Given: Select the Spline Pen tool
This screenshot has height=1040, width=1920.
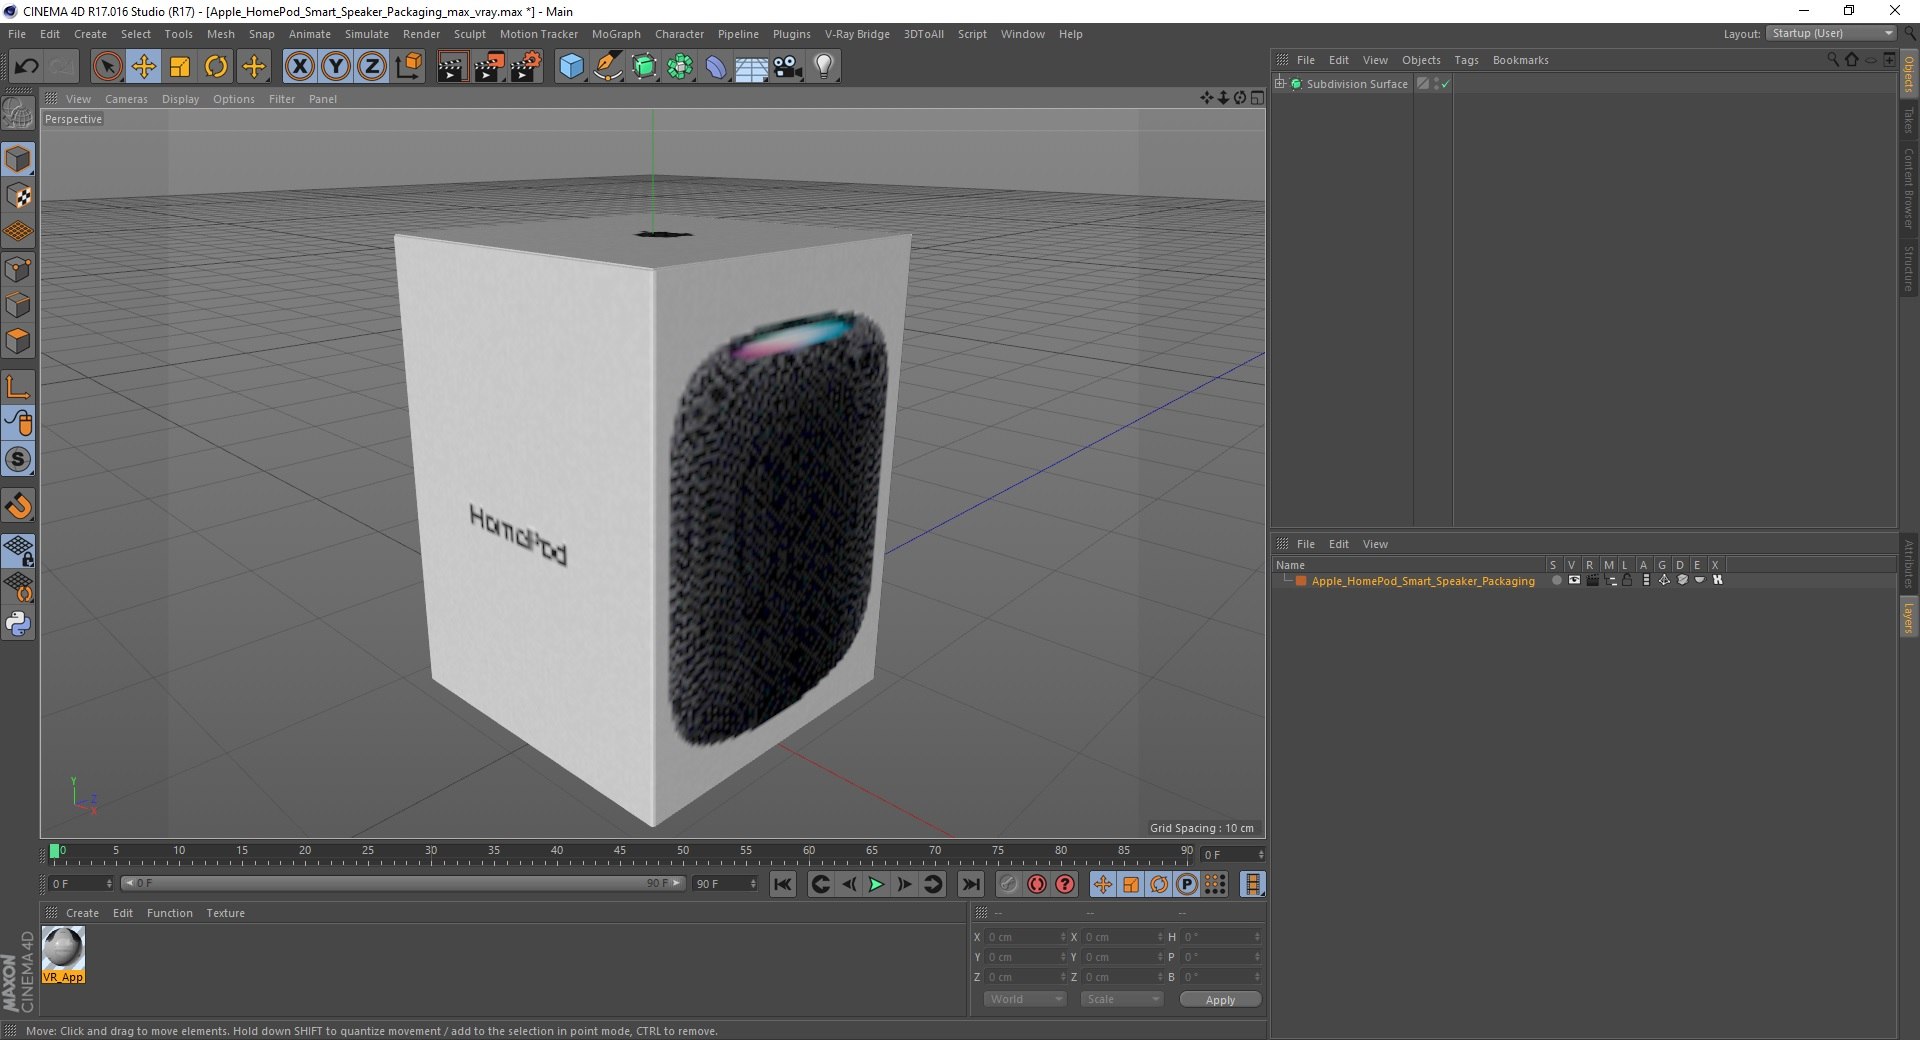Looking at the screenshot, I should (x=607, y=67).
